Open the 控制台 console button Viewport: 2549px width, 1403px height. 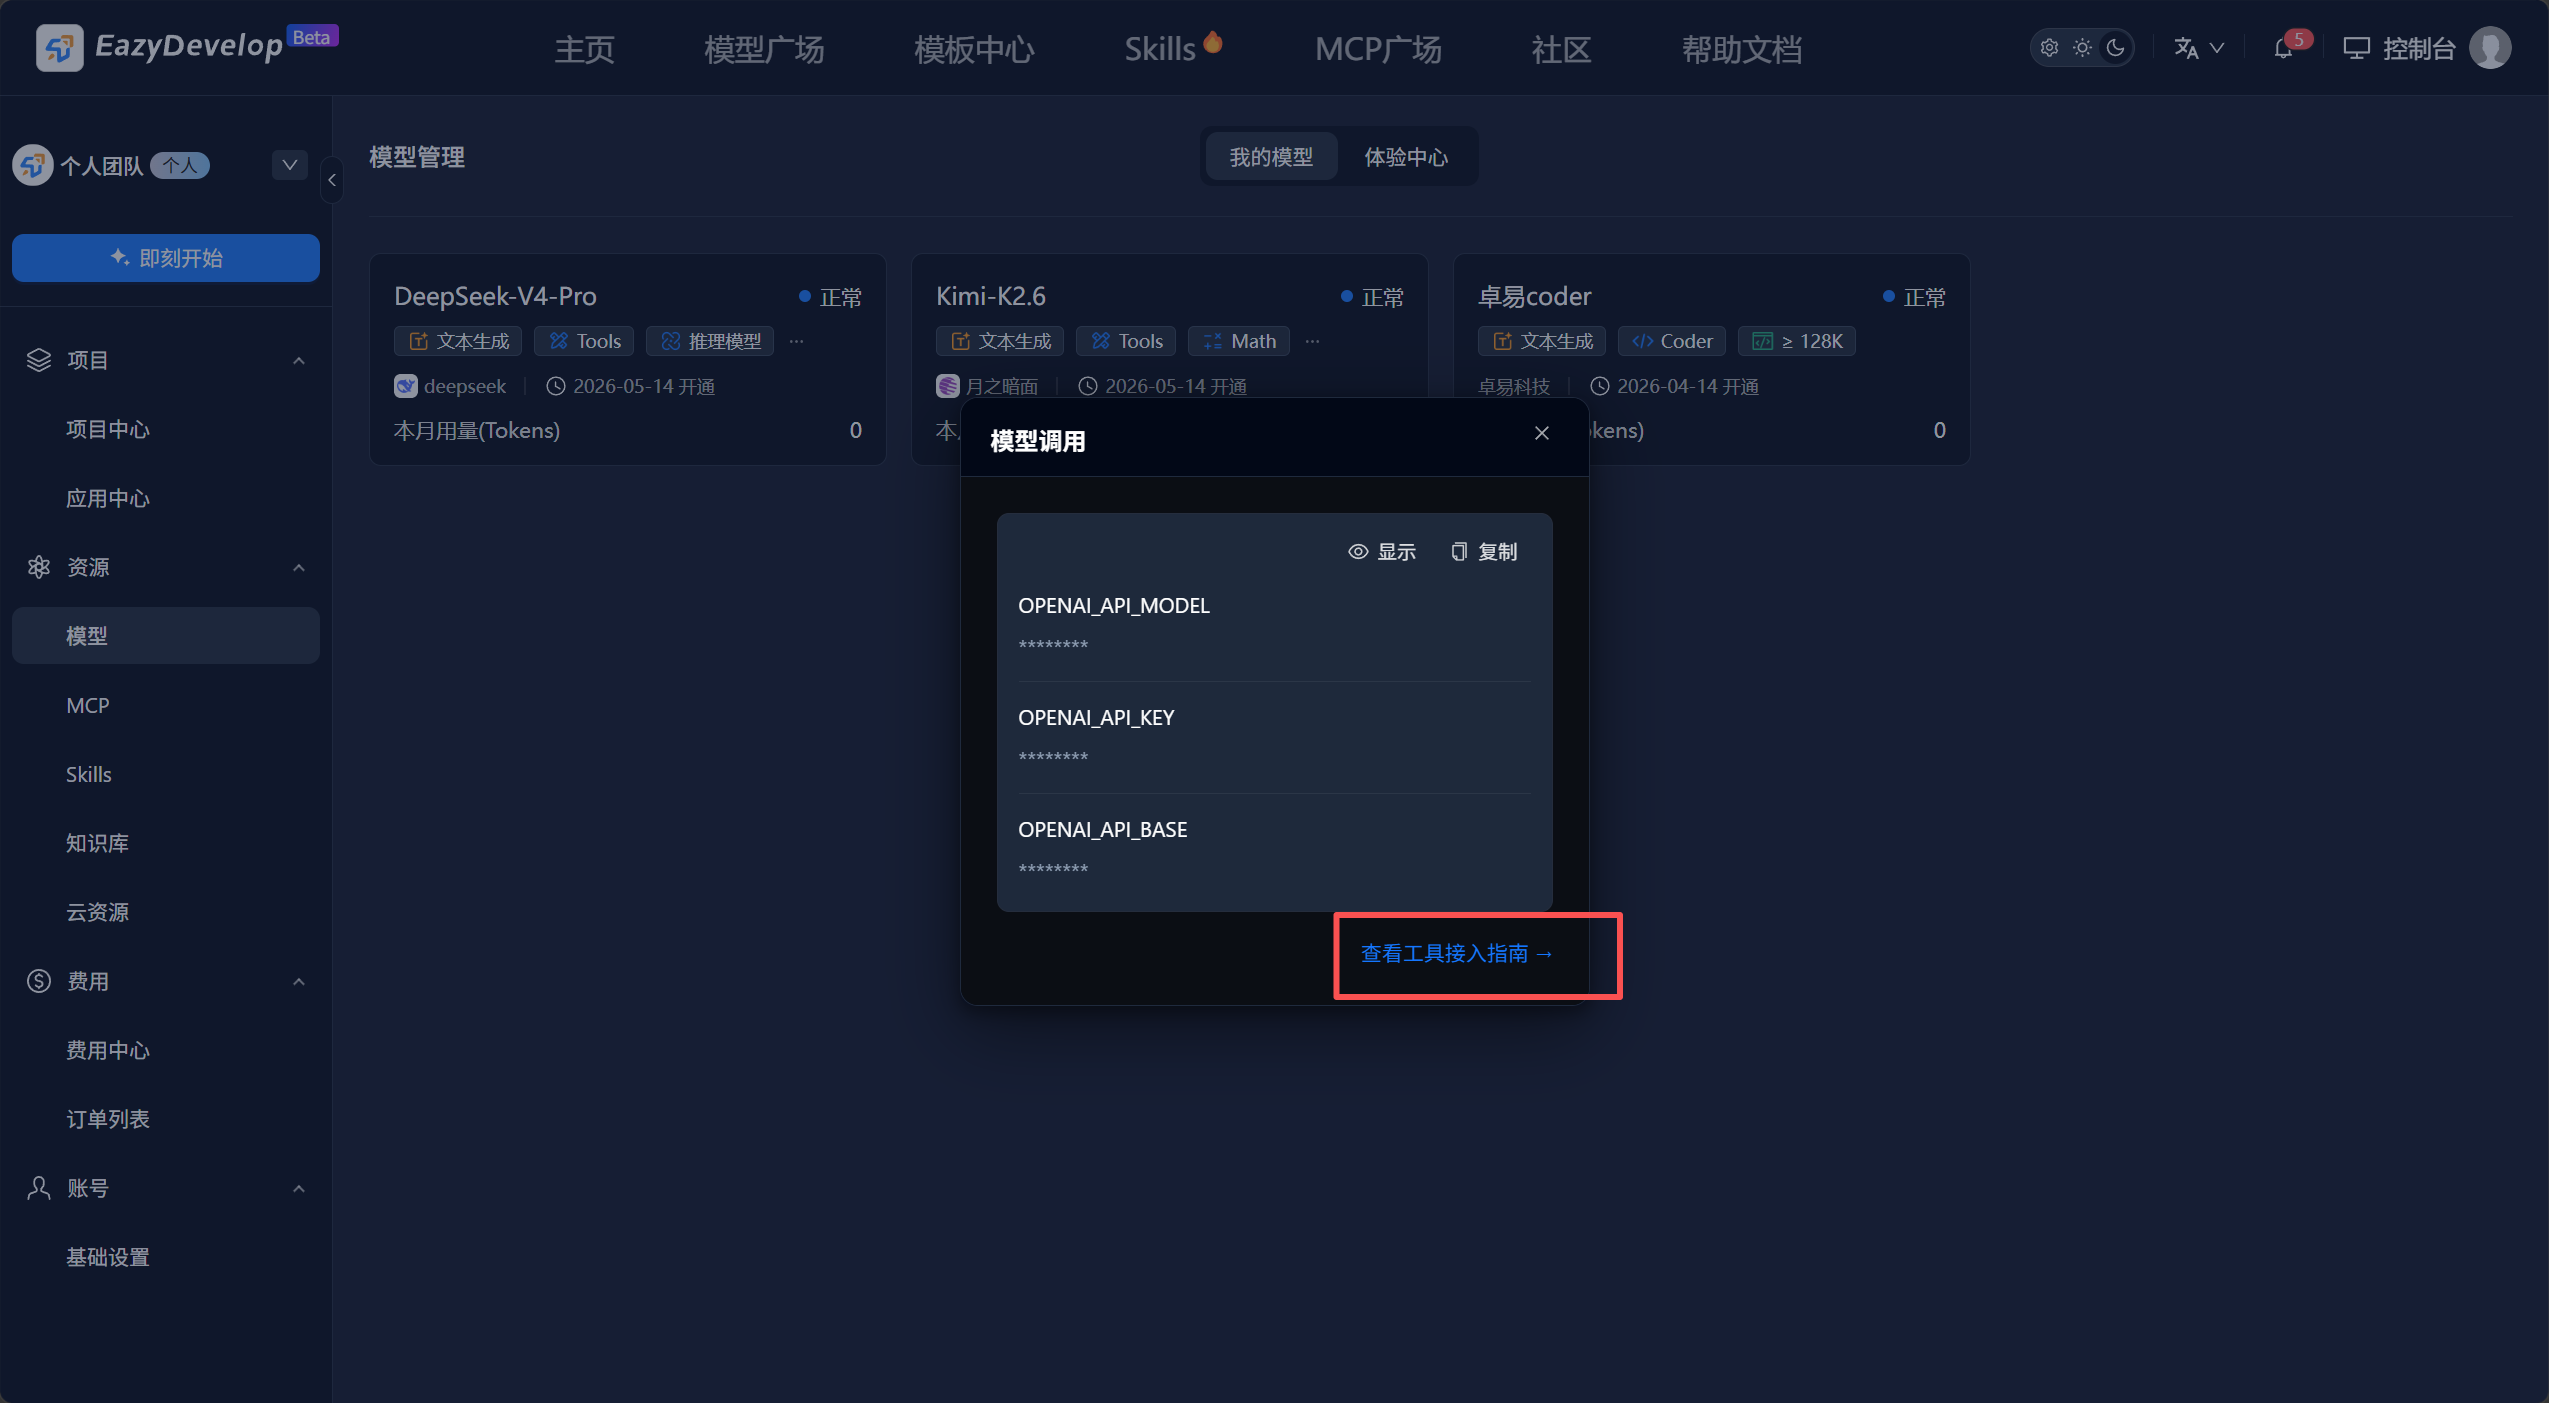(x=2399, y=48)
